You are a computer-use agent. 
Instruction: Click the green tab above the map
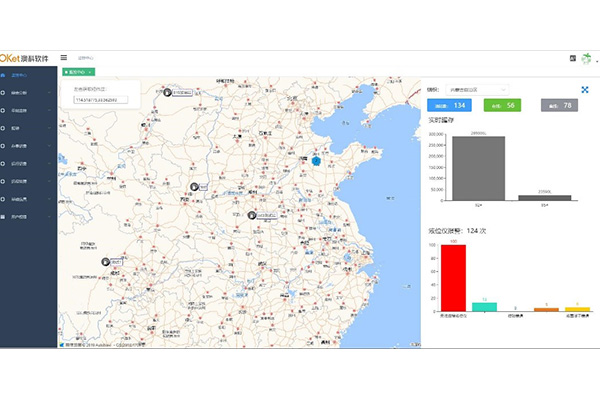point(78,72)
